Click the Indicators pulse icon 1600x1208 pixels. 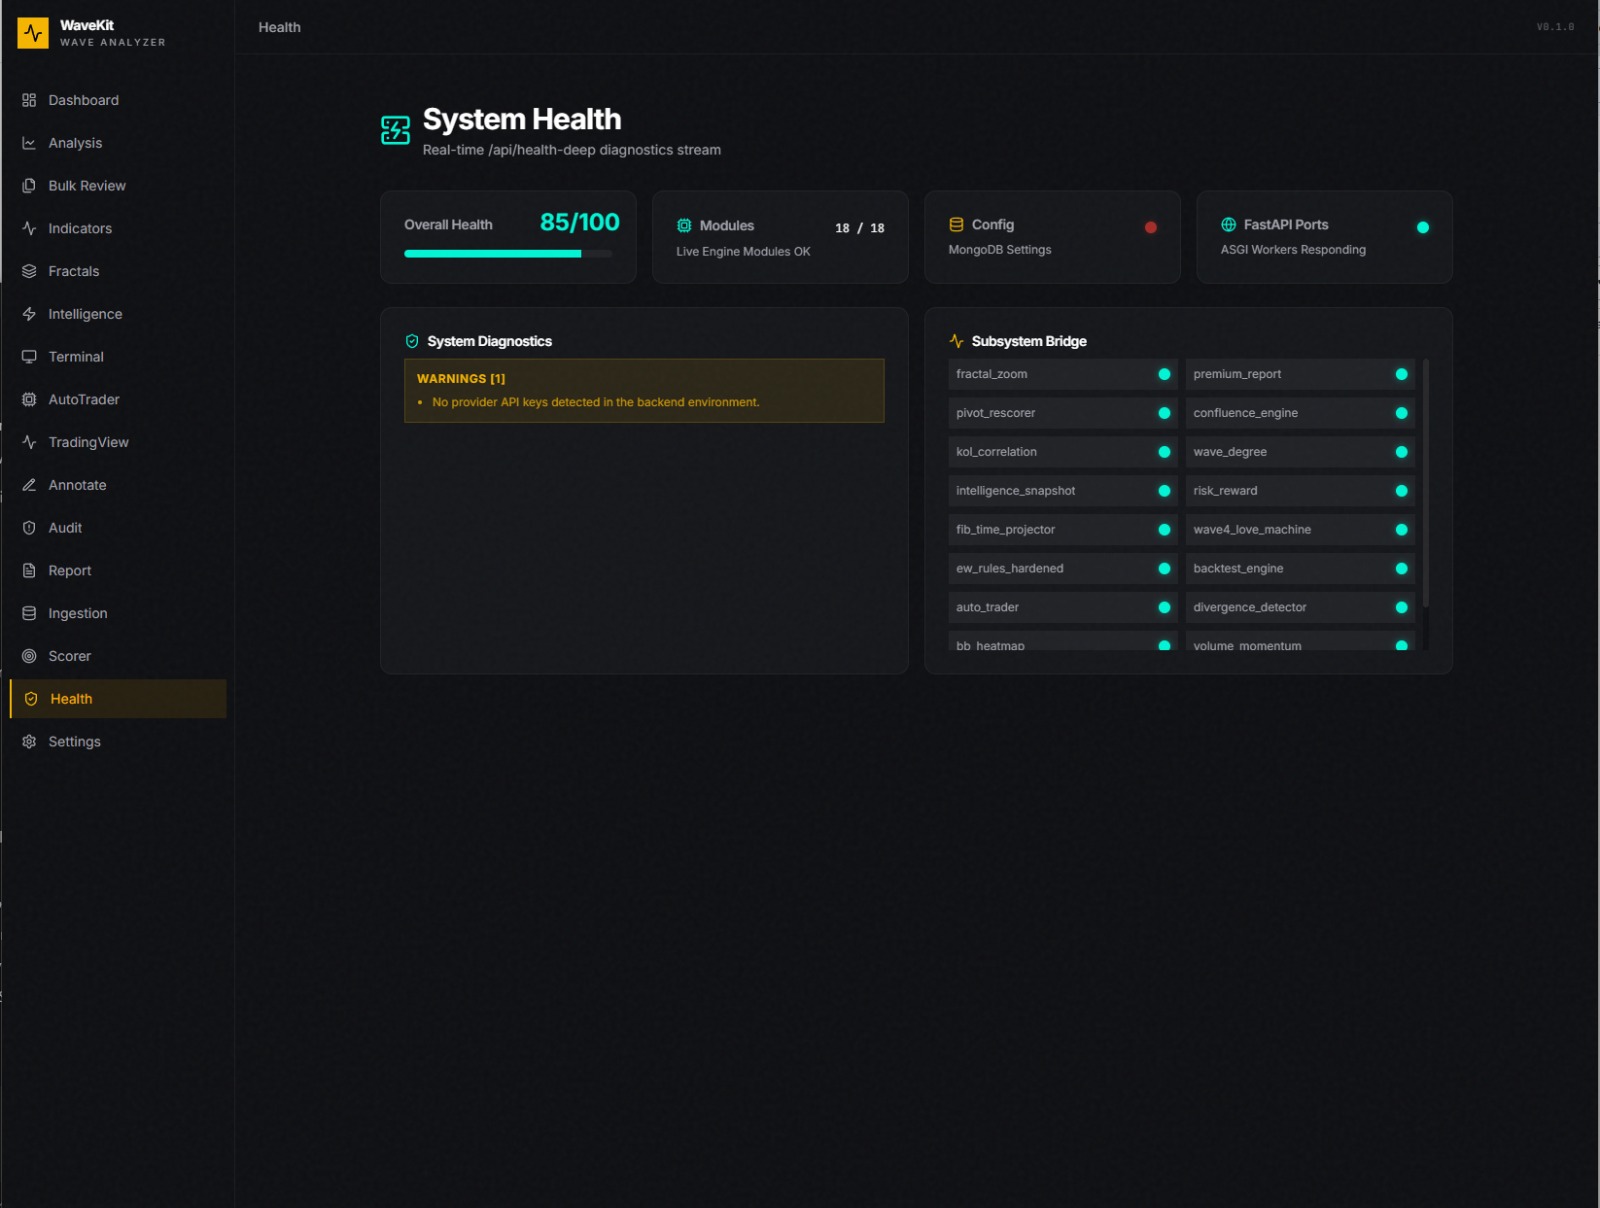(x=29, y=228)
